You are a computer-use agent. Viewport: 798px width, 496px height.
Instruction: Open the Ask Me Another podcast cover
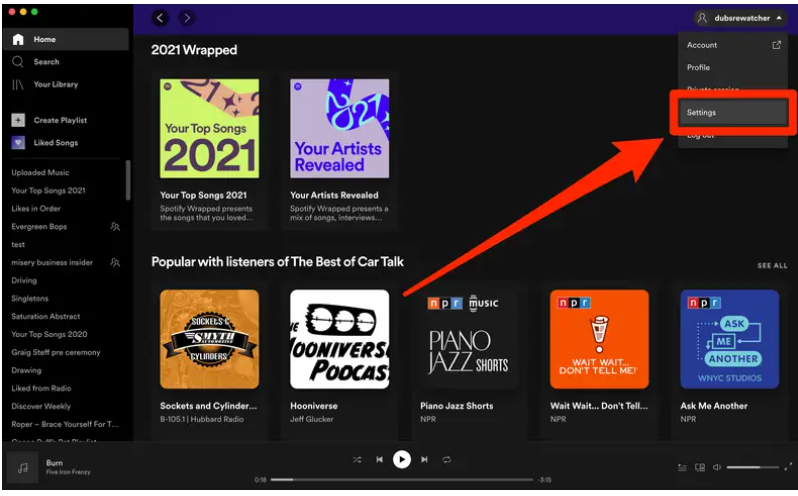click(730, 339)
